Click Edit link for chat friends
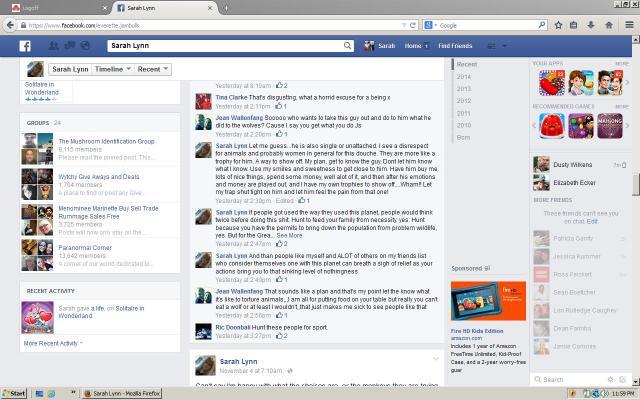Image resolution: width=640 pixels, height=400 pixels. [592, 221]
